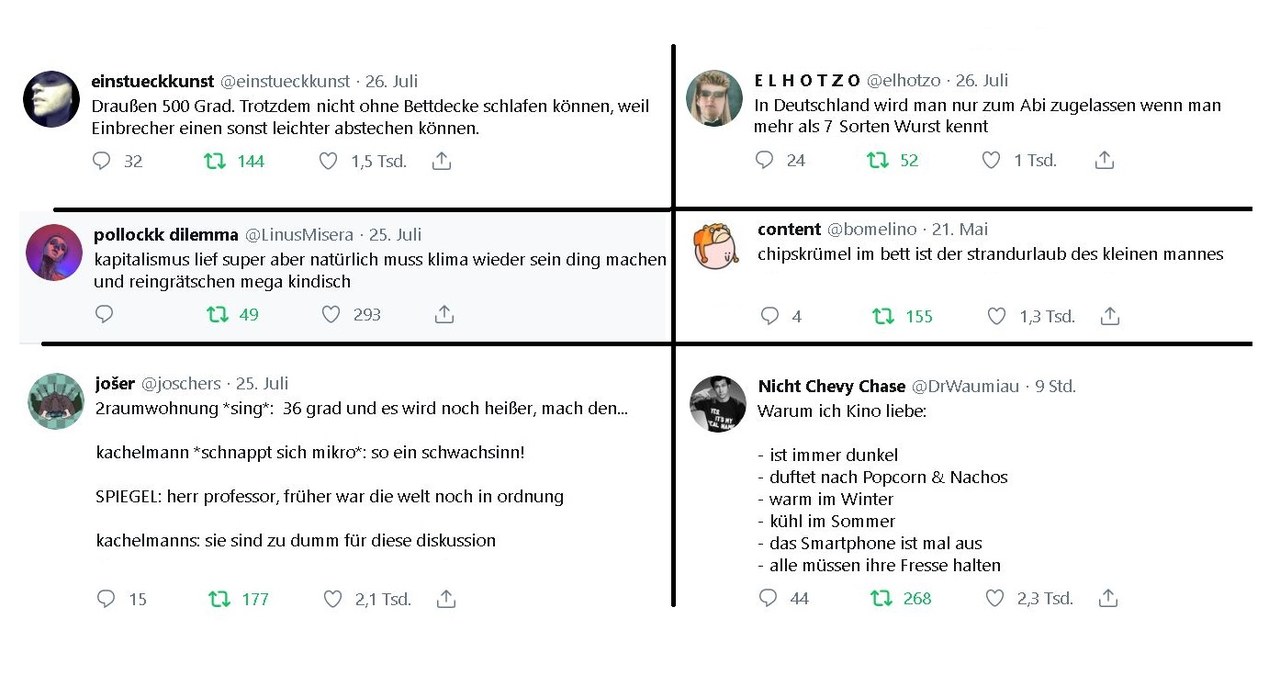Visit the @LinusMisera handle link
1280x675 pixels.
tap(298, 235)
